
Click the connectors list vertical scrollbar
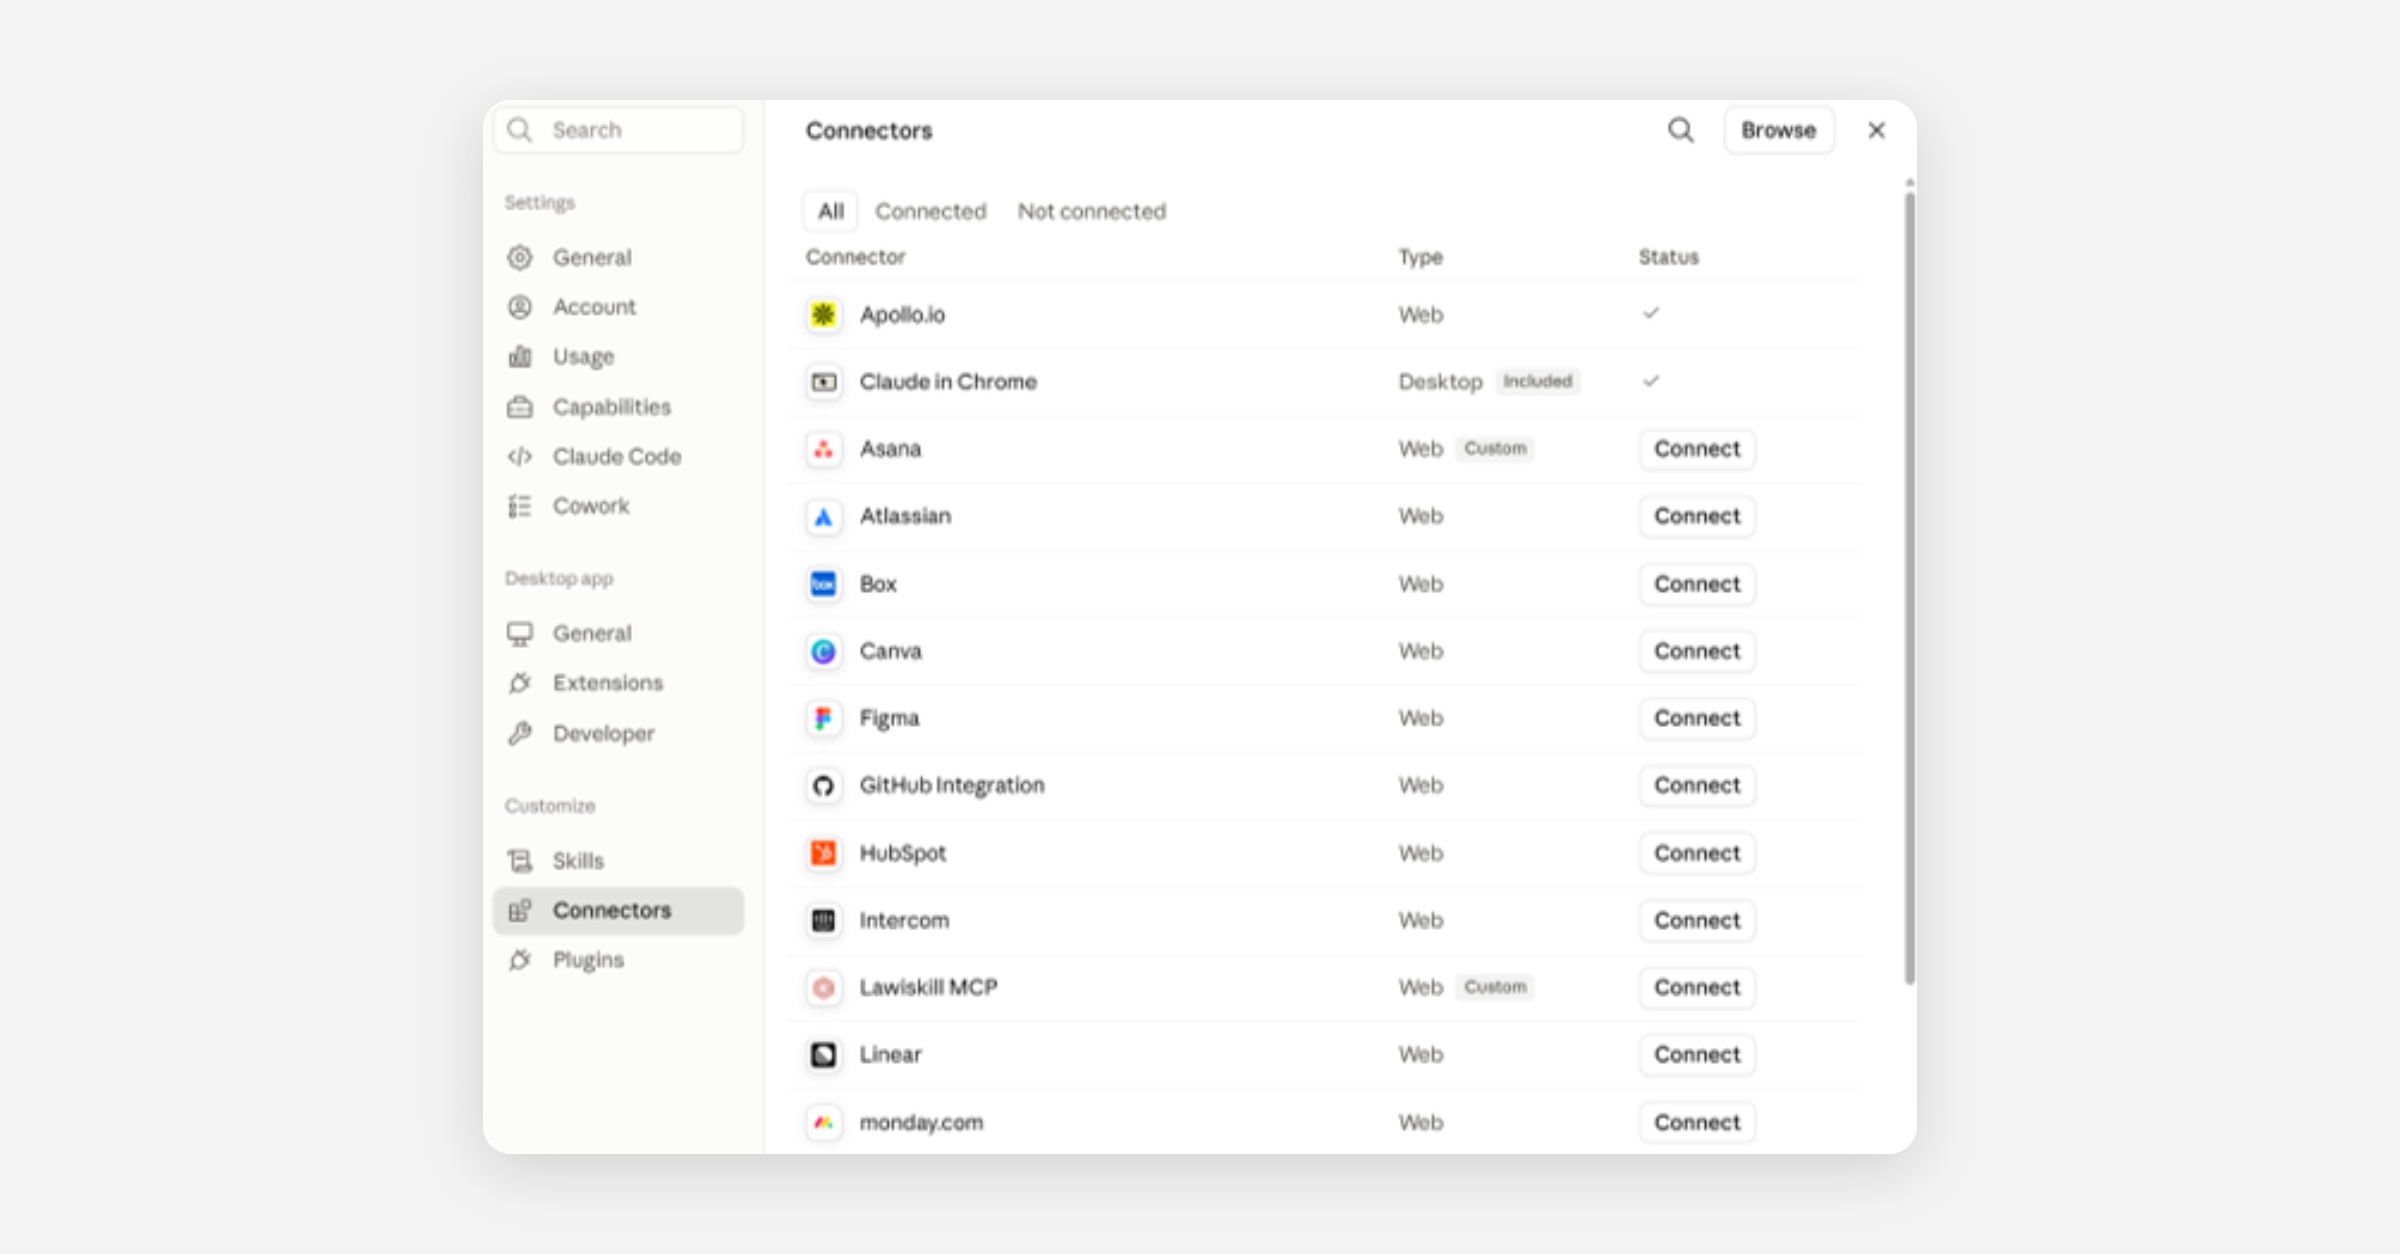tap(1909, 588)
